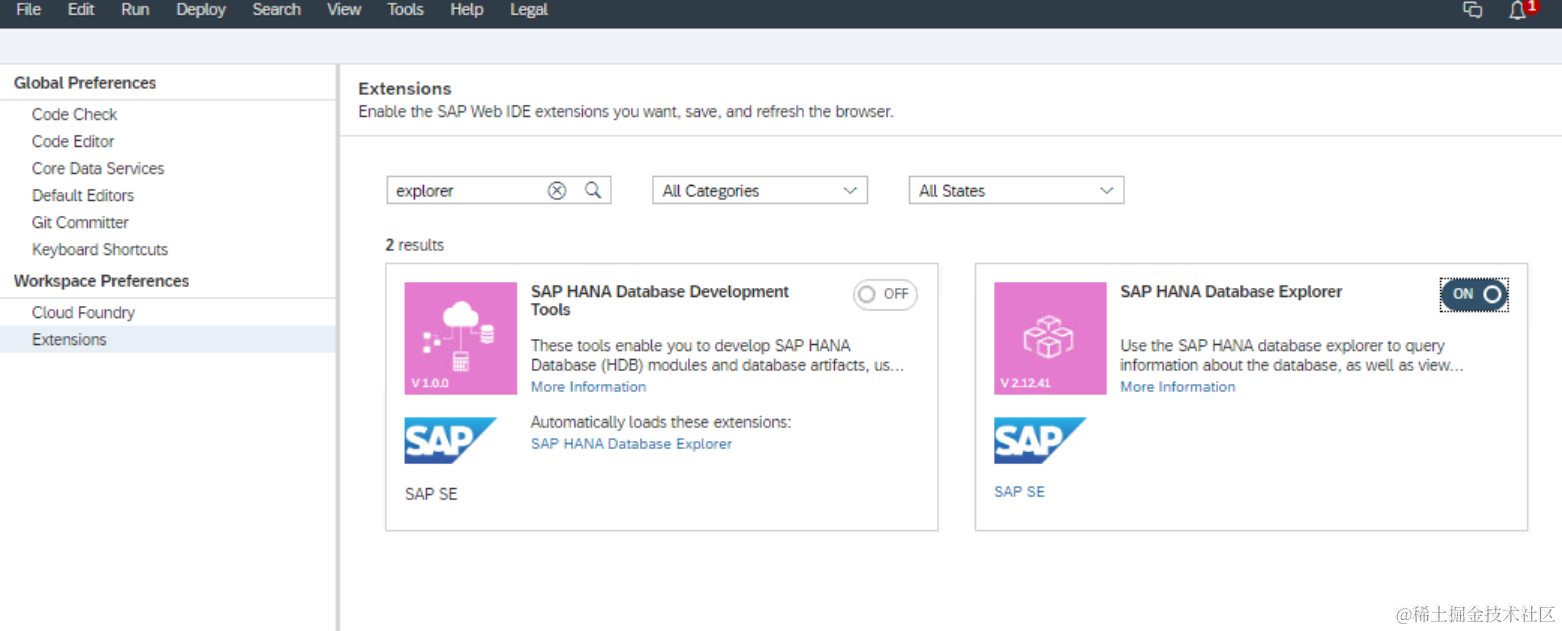Click SAP SE text in Development Tools card

point(431,494)
